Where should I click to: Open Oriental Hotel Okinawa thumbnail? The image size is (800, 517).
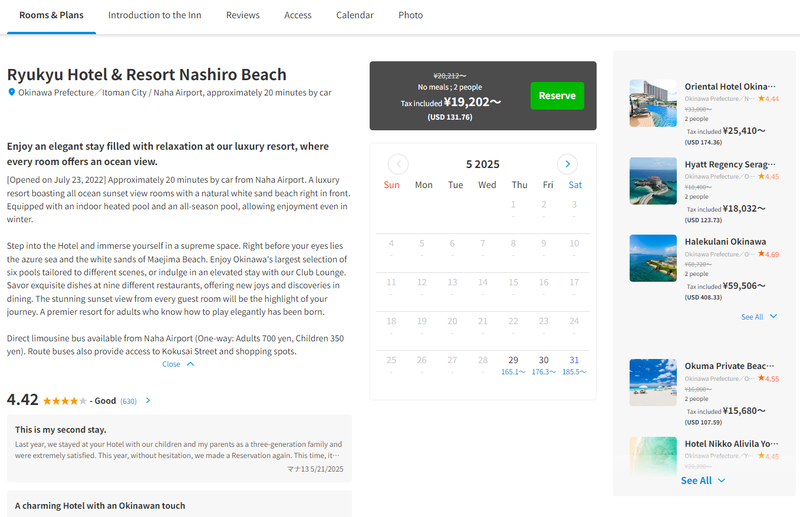click(653, 103)
